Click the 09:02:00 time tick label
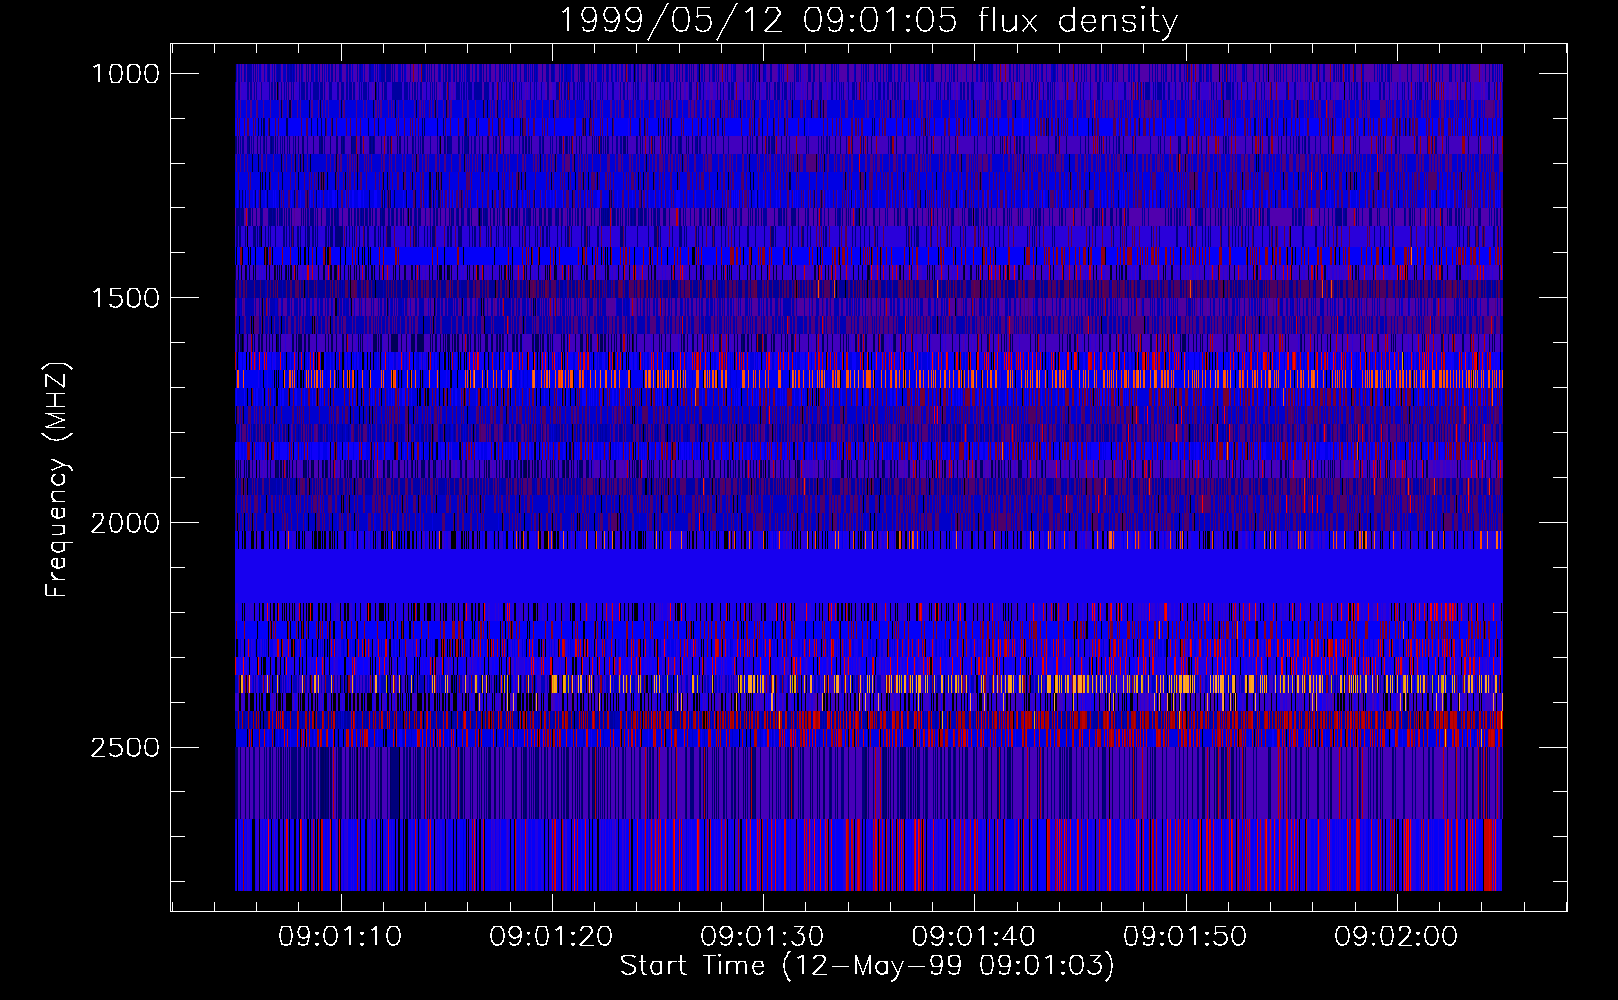The image size is (1618, 1000). coord(1396,937)
